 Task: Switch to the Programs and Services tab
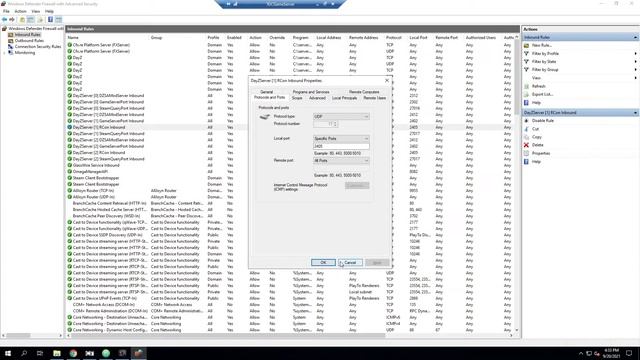tap(311, 92)
